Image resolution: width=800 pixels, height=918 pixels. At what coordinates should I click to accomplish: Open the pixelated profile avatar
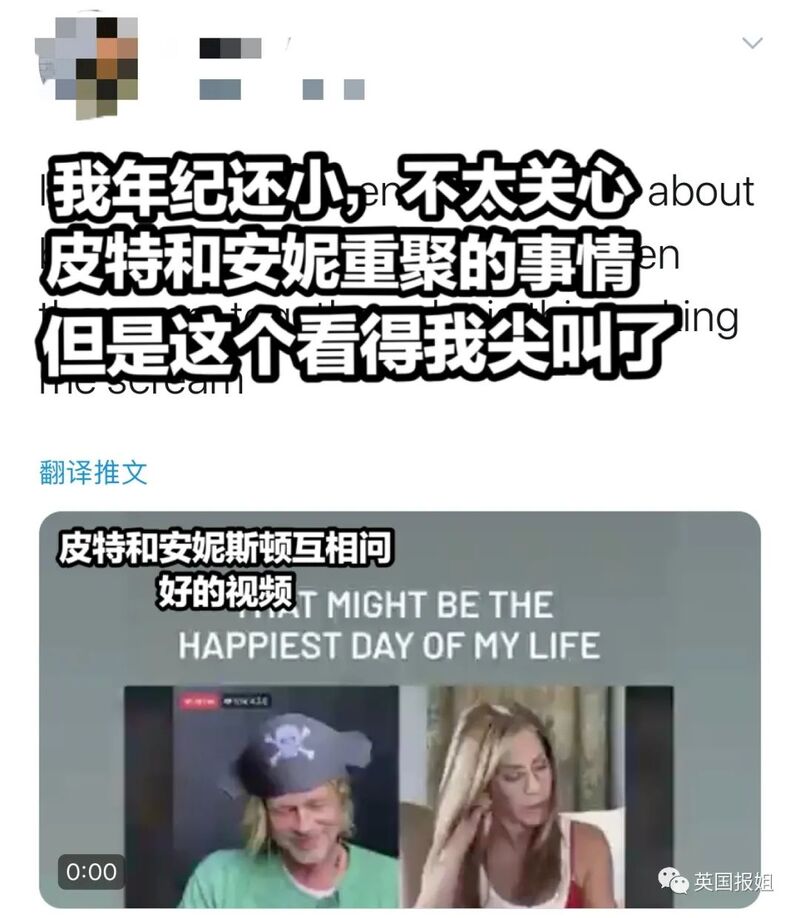tap(88, 67)
